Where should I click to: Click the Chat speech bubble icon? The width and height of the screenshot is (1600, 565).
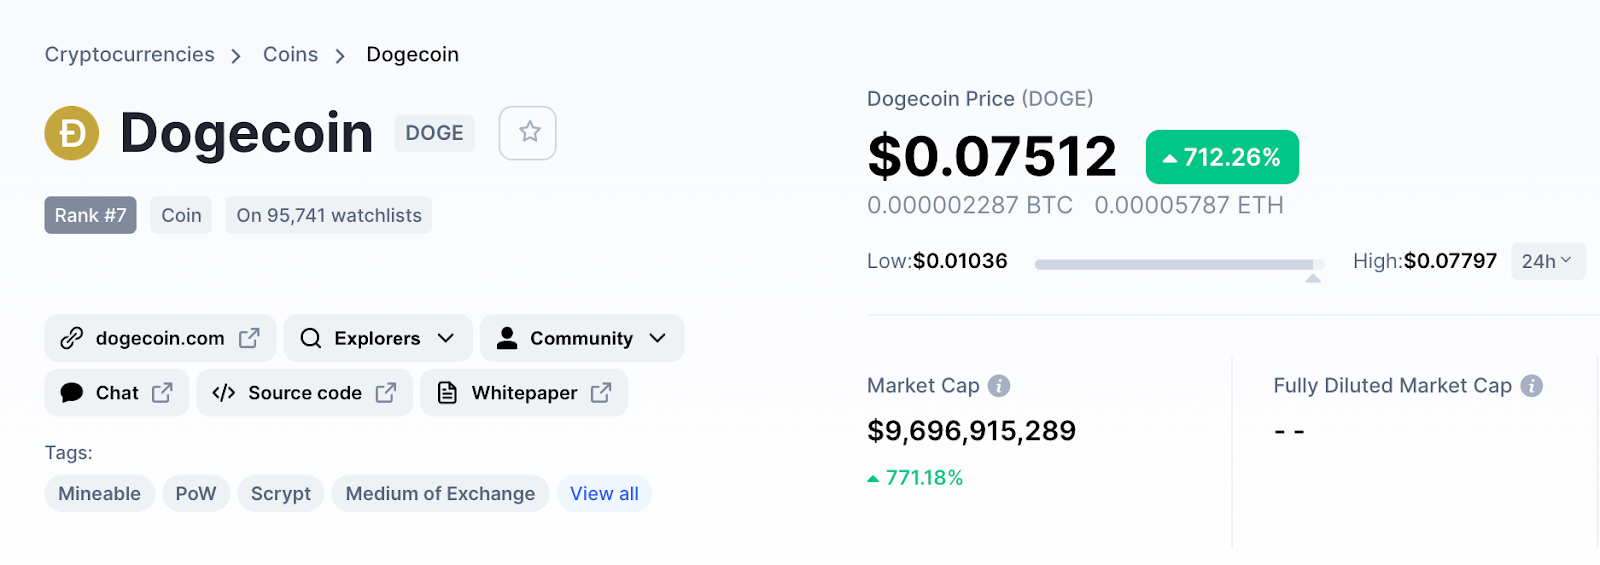(71, 393)
